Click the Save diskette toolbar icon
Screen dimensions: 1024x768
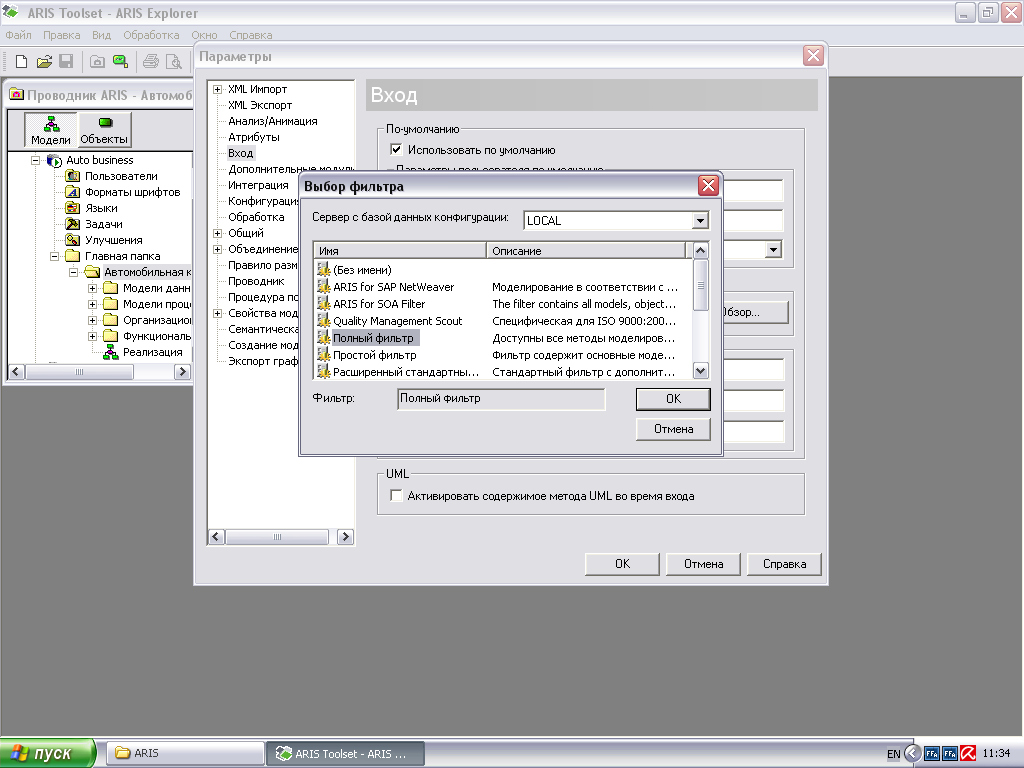coord(66,61)
